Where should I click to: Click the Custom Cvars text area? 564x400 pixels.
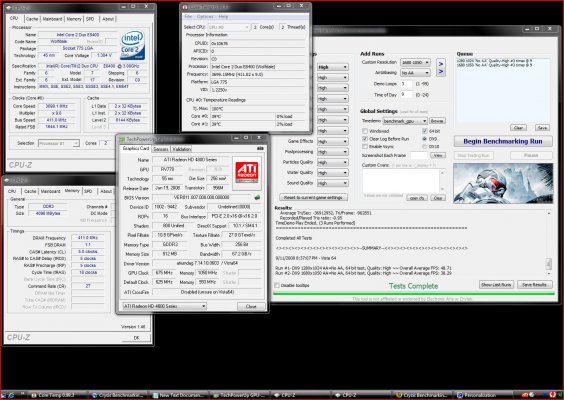coord(401,181)
